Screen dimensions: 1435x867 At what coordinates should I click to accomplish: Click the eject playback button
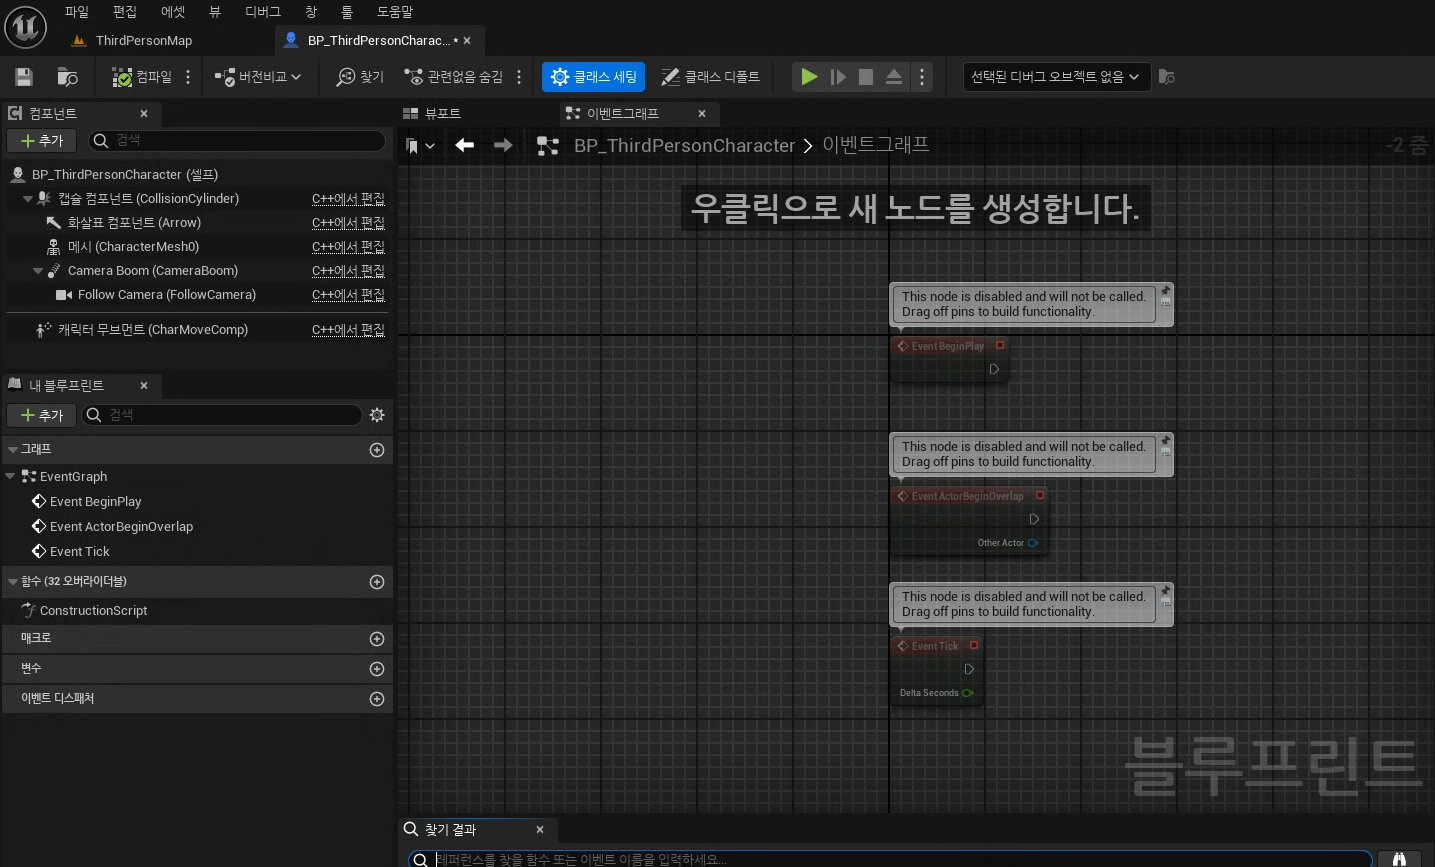point(894,77)
